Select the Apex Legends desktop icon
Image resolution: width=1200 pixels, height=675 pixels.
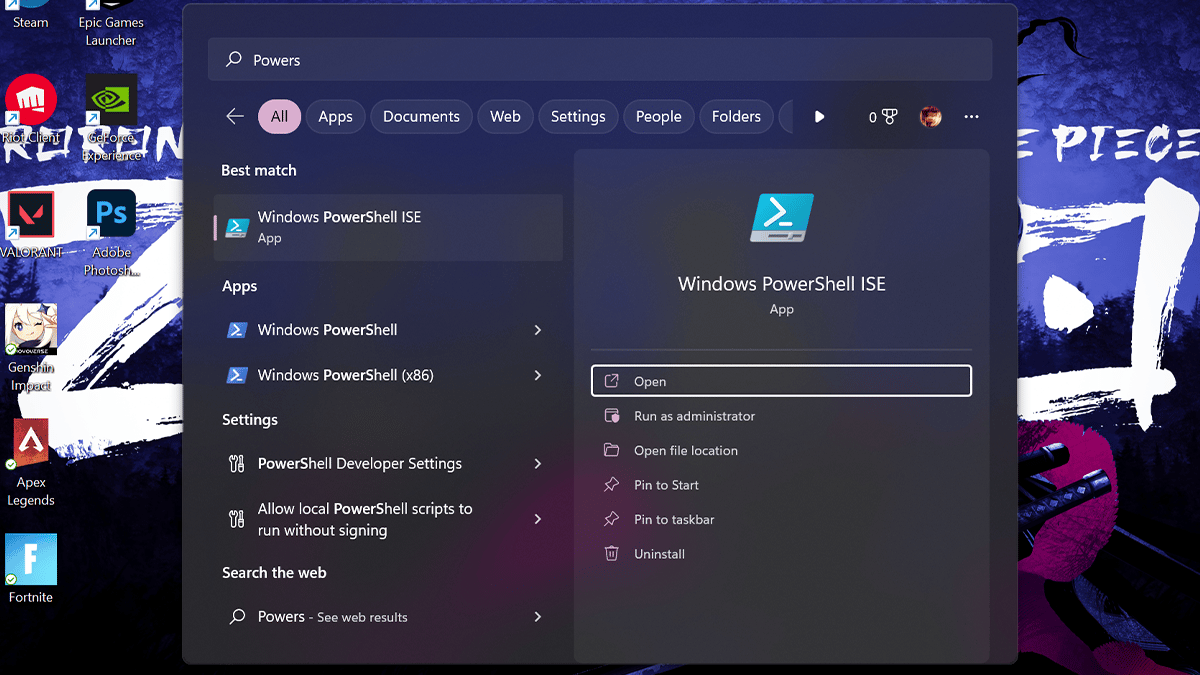(x=31, y=445)
